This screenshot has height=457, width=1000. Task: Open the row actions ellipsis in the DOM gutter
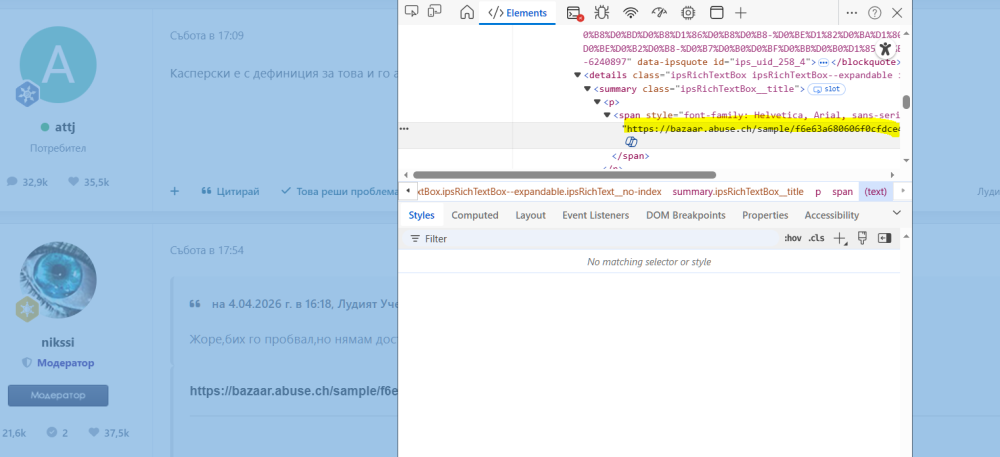404,129
